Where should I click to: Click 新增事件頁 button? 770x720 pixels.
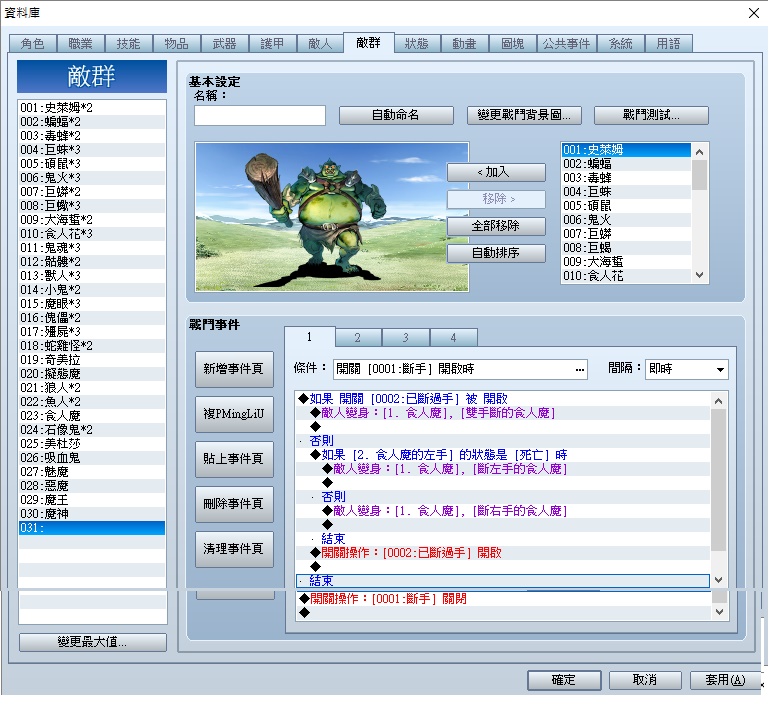(x=234, y=369)
